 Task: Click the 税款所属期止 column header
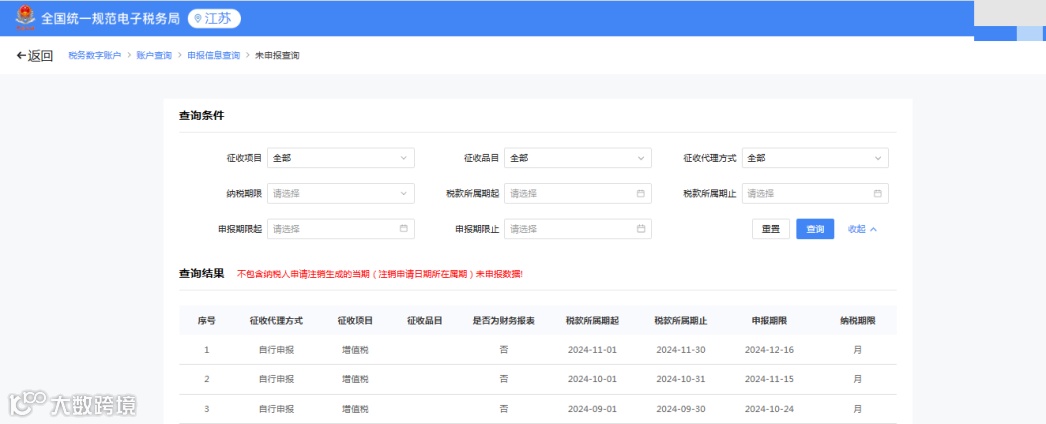(x=680, y=321)
